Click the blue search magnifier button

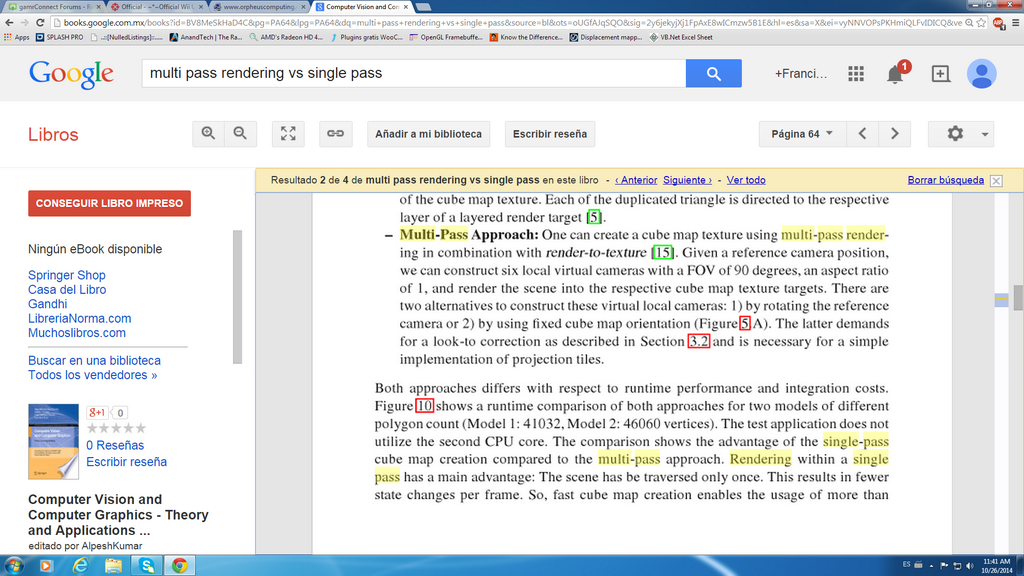[x=713, y=73]
